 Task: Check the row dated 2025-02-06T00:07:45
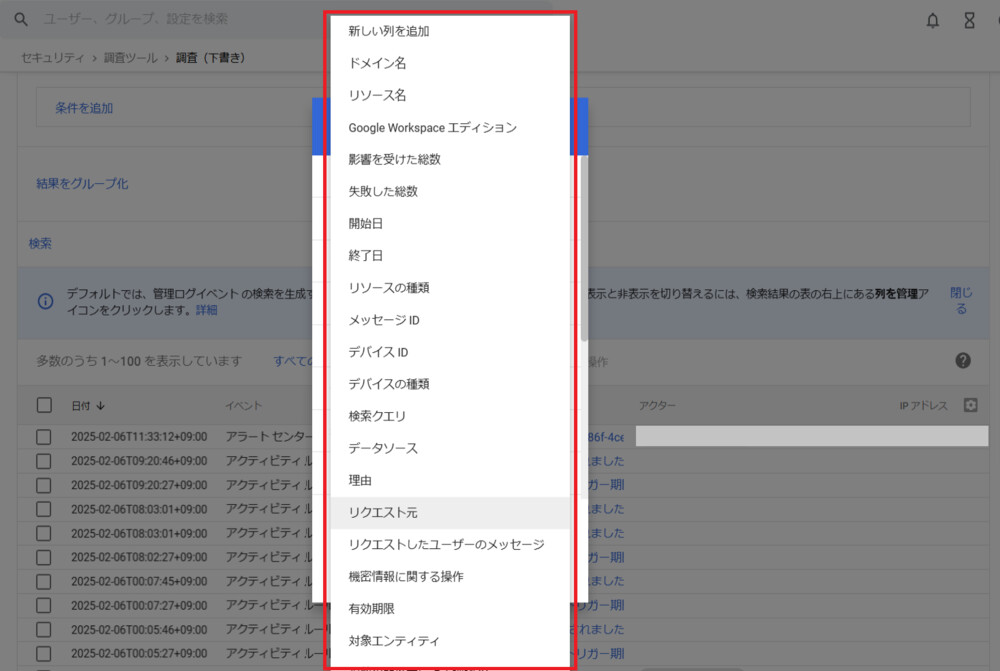[43, 582]
